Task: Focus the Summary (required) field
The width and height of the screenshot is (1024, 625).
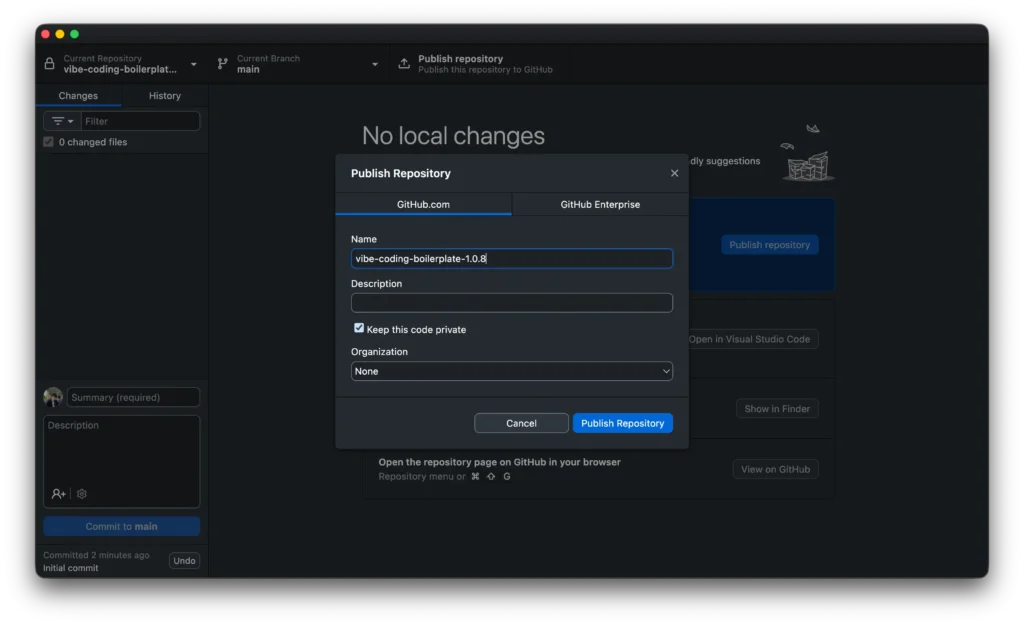Action: click(x=133, y=397)
